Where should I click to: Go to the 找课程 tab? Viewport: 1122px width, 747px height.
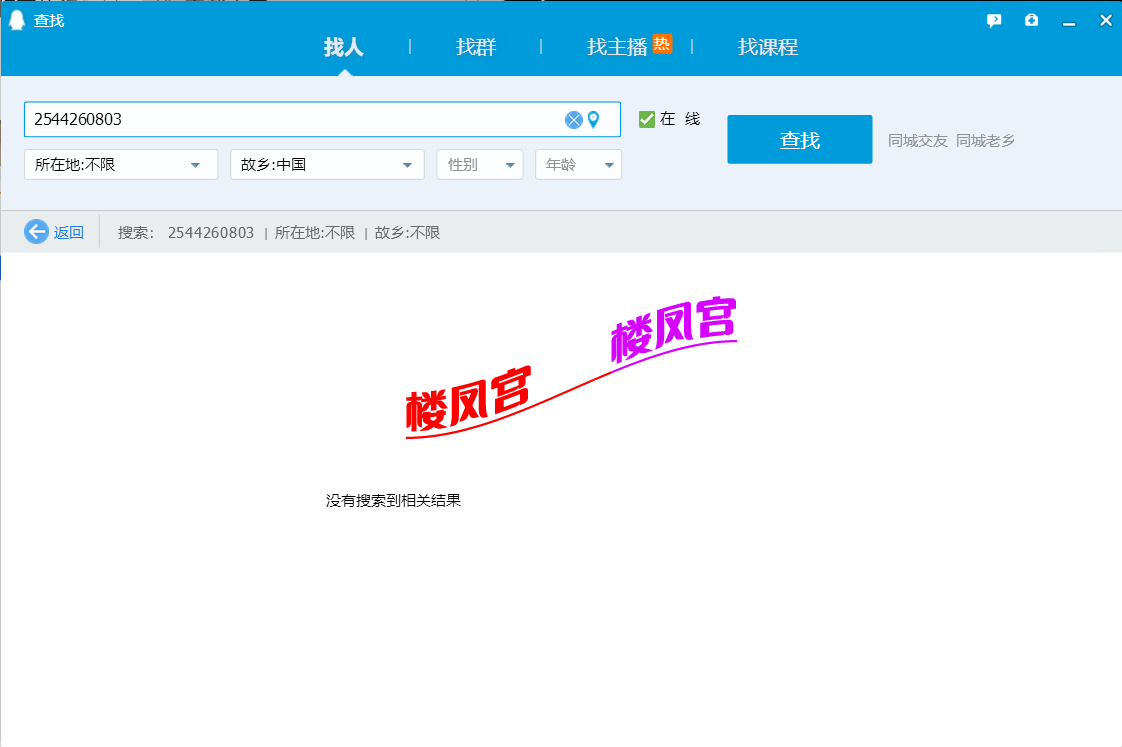[x=768, y=47]
